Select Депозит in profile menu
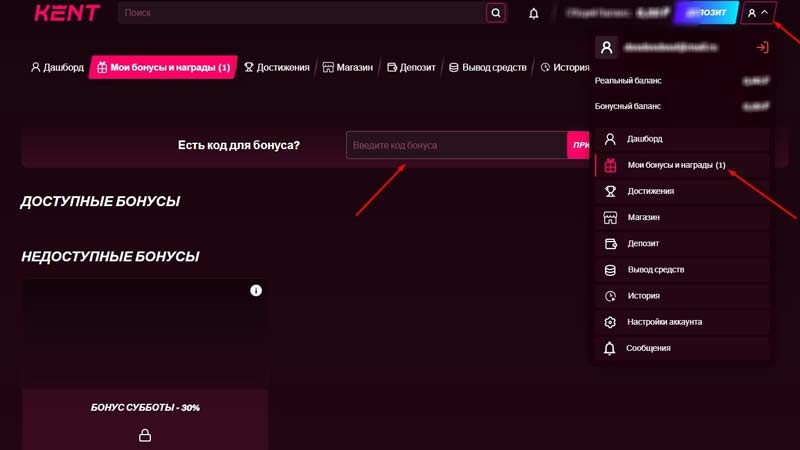This screenshot has height=450, width=800. point(643,243)
